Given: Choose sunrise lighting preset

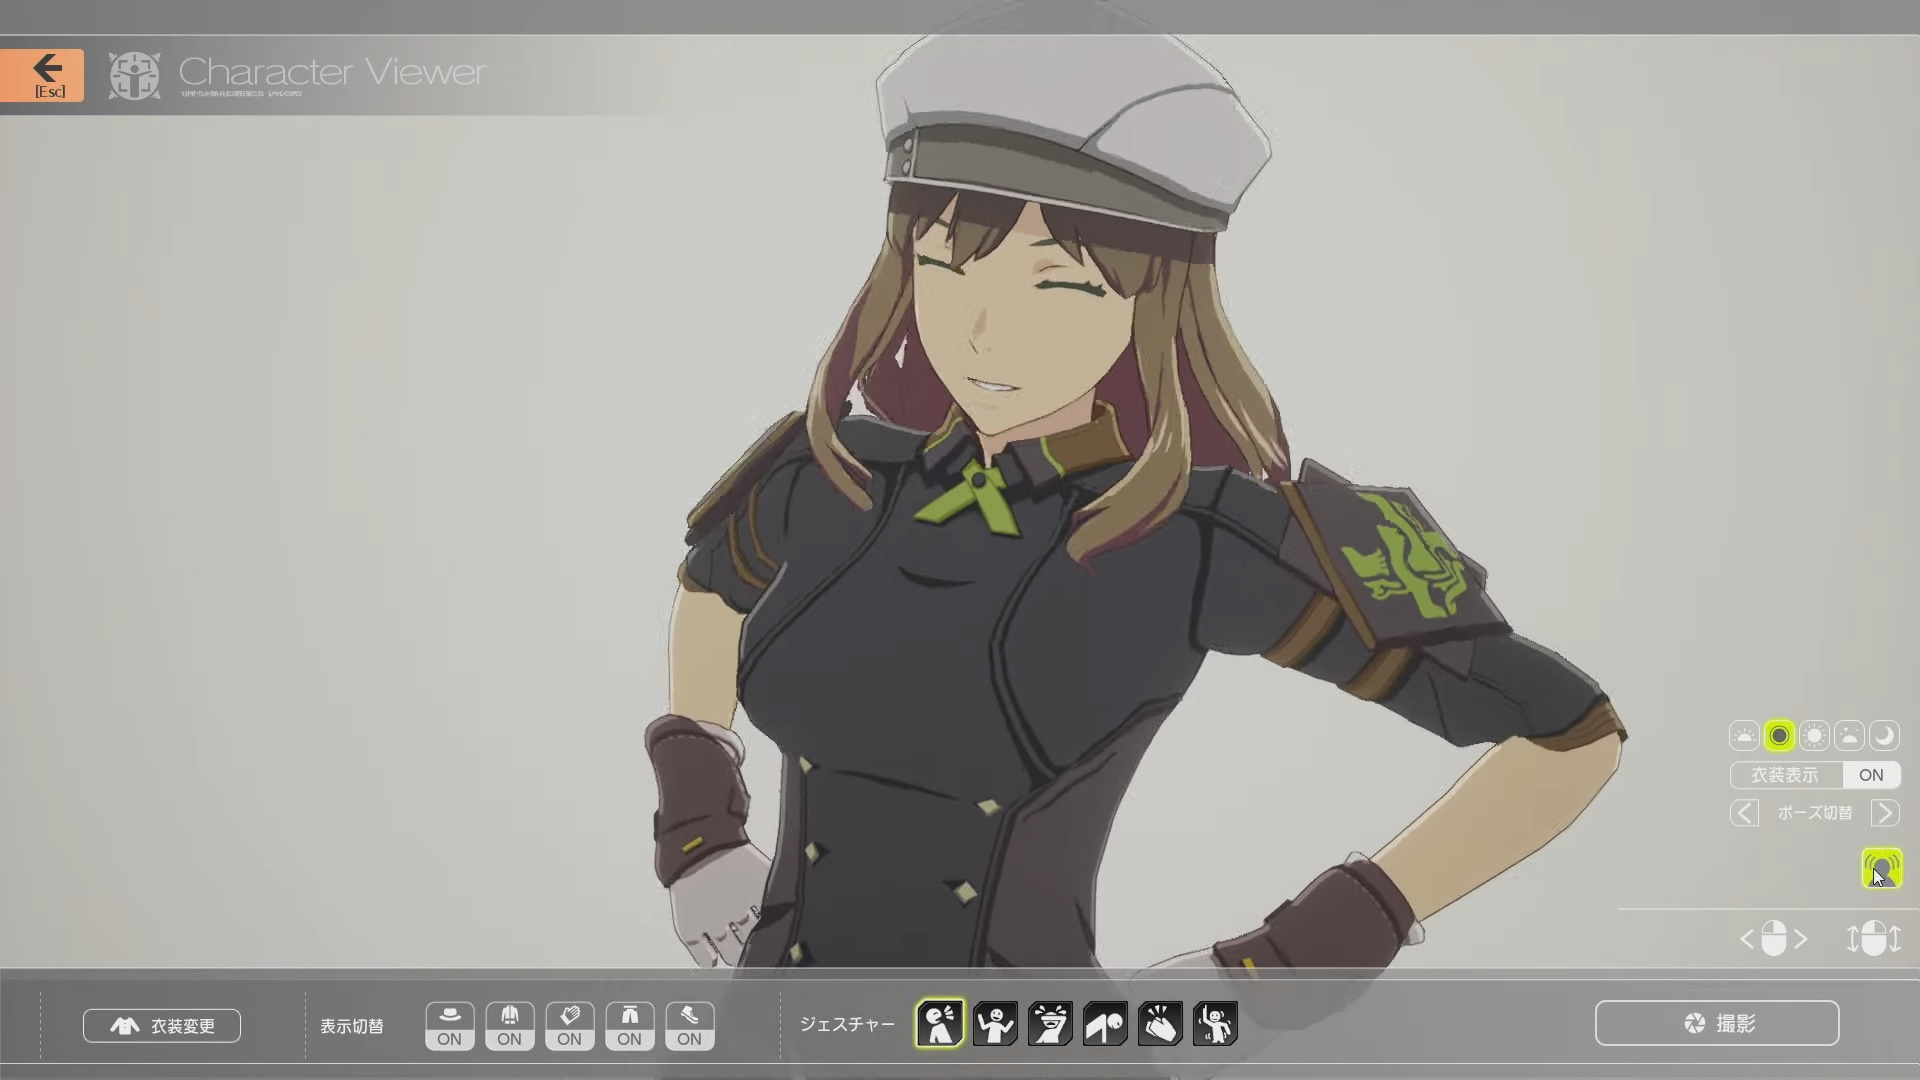Looking at the screenshot, I should tap(1744, 736).
